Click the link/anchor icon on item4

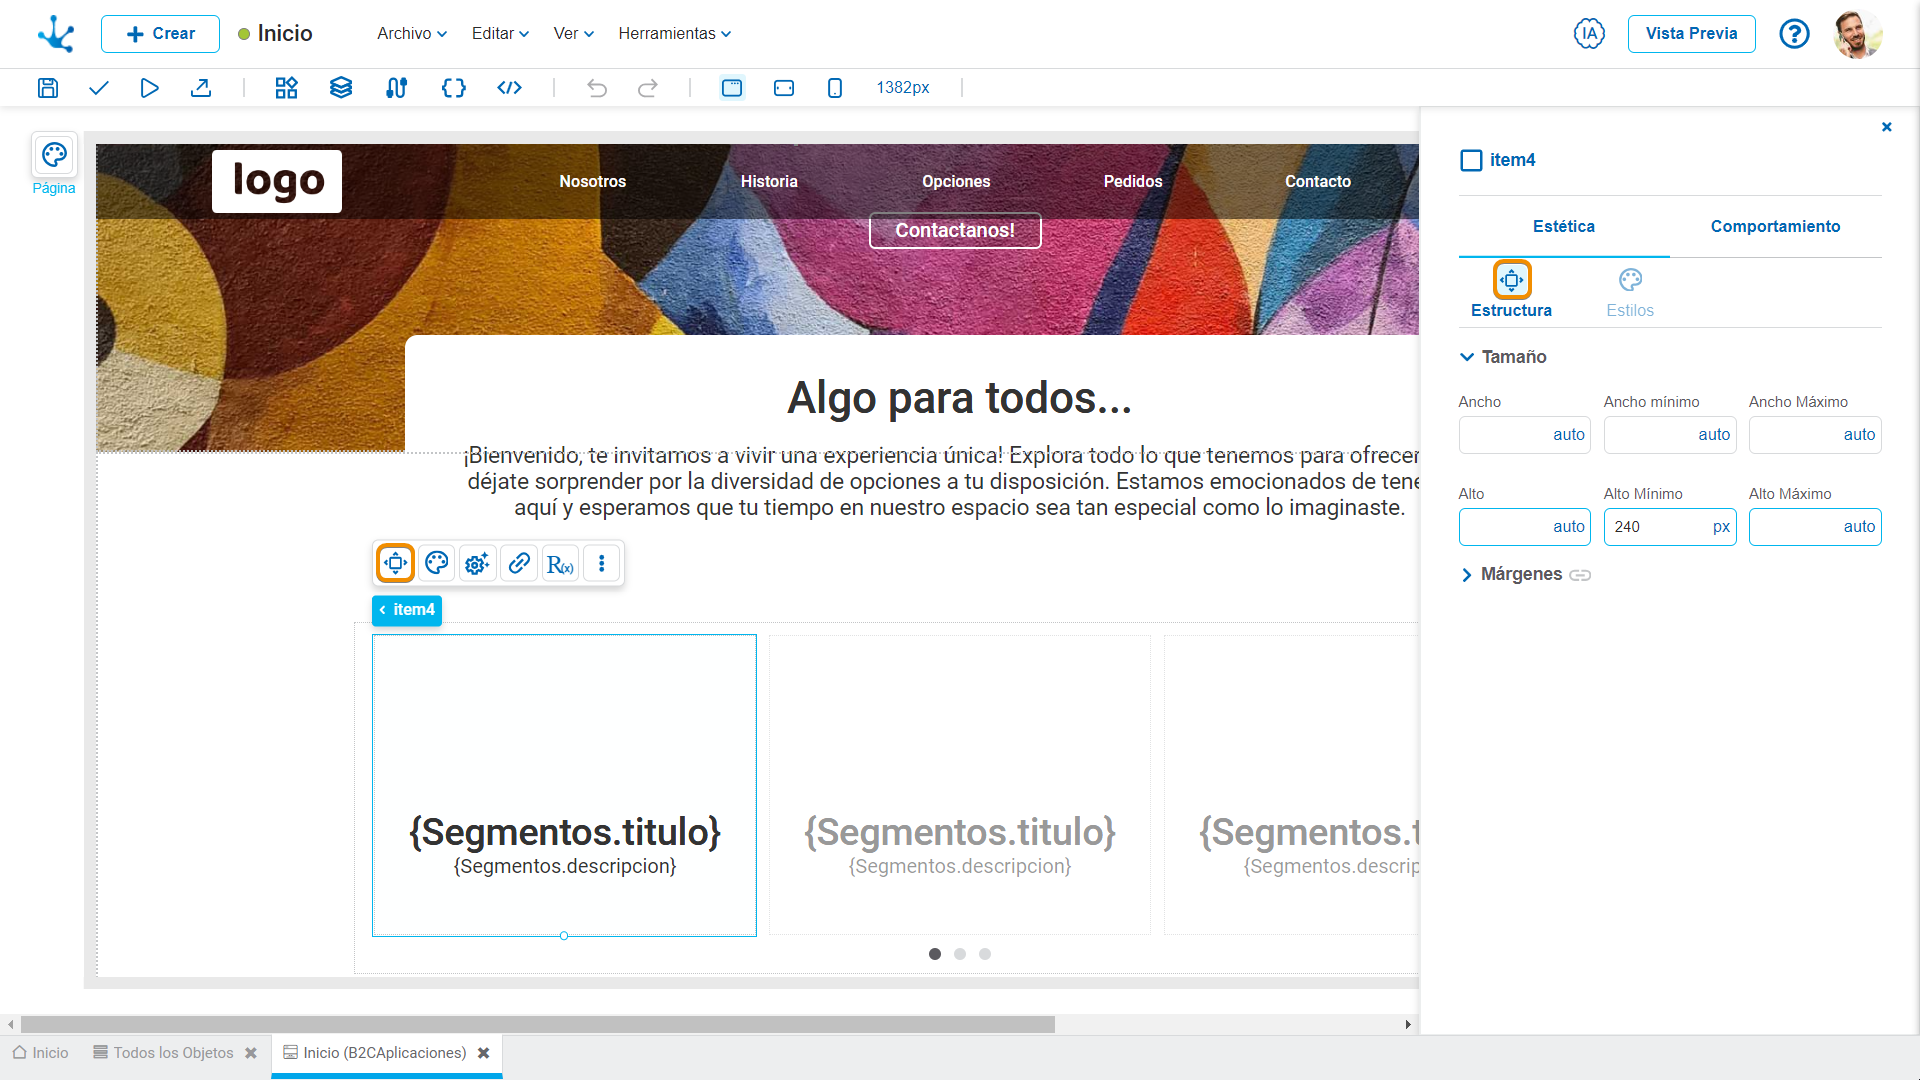click(x=518, y=564)
